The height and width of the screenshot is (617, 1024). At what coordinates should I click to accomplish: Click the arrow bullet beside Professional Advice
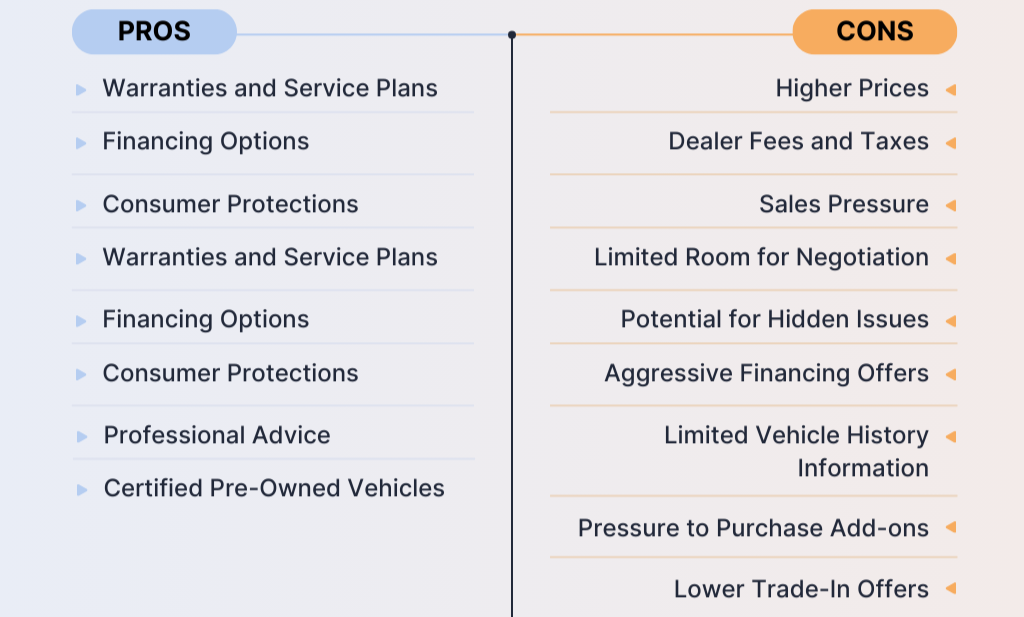[x=82, y=436]
